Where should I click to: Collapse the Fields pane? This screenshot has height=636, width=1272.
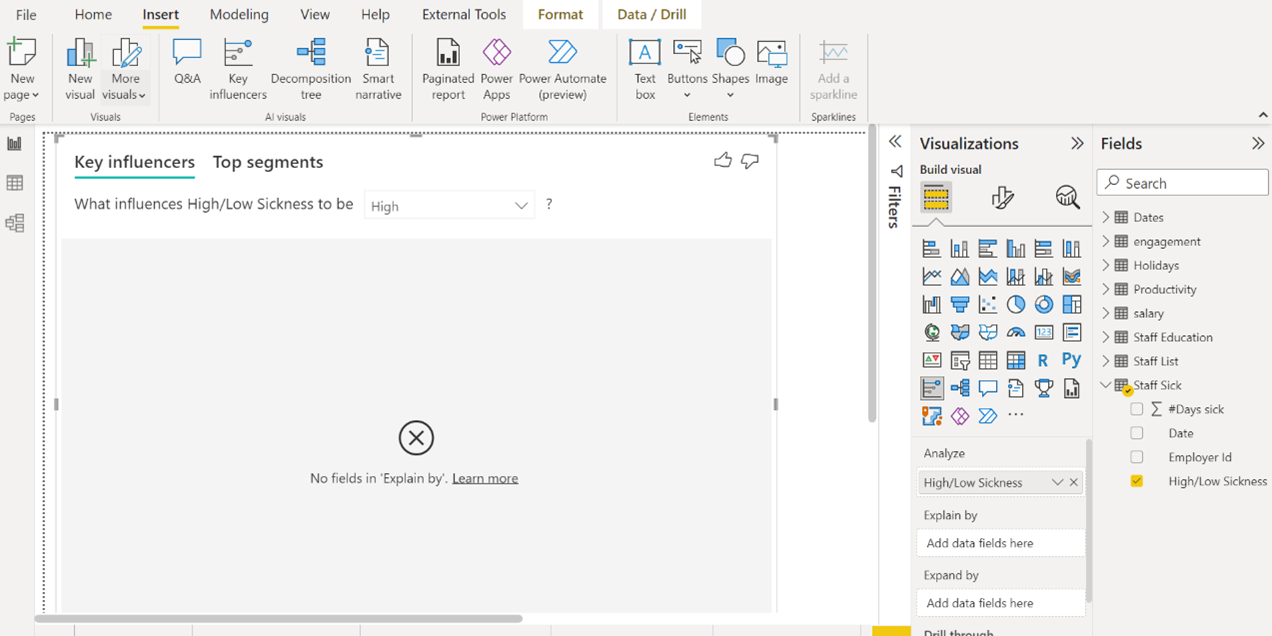pyautogui.click(x=1258, y=143)
